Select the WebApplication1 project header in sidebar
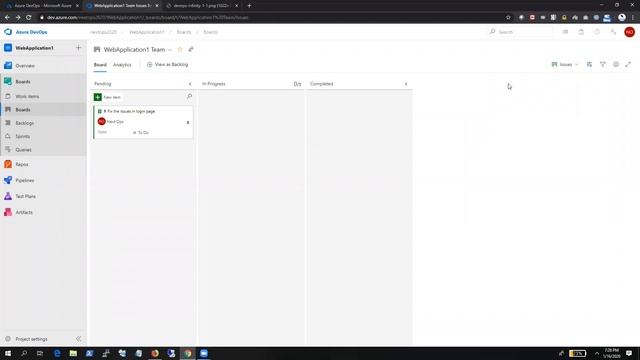 [x=34, y=48]
